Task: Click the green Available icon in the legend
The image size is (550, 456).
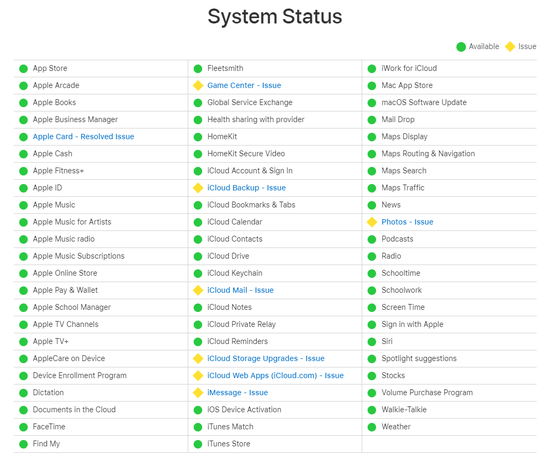Action: pos(461,47)
